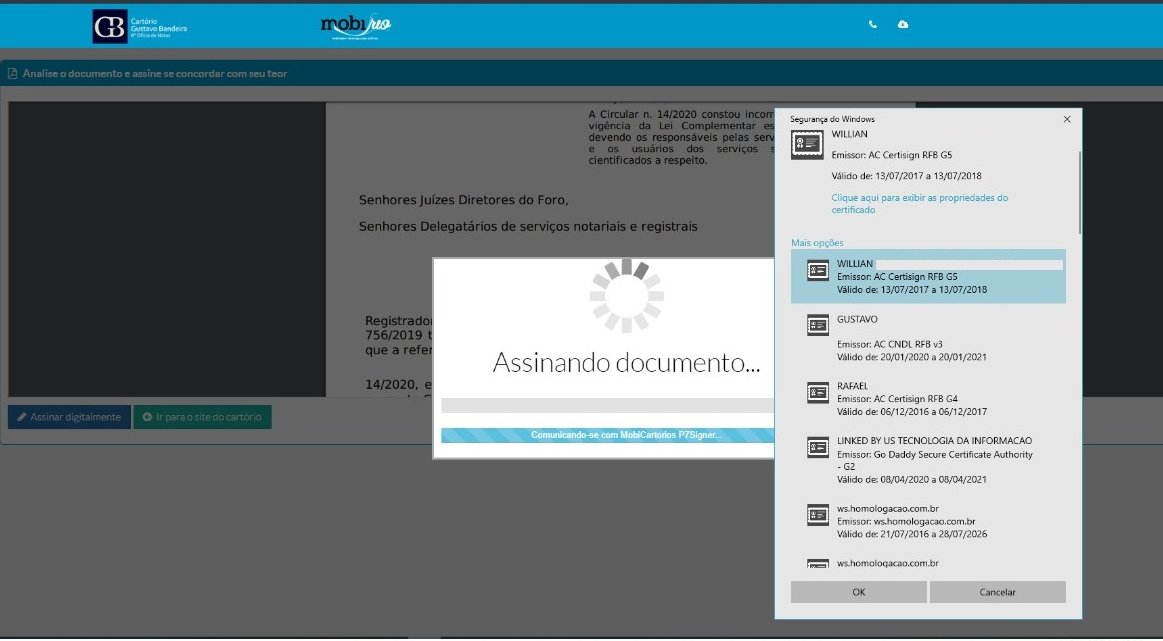Close the Segurança do Windows dialog
The image size is (1163, 641).
click(x=1067, y=119)
